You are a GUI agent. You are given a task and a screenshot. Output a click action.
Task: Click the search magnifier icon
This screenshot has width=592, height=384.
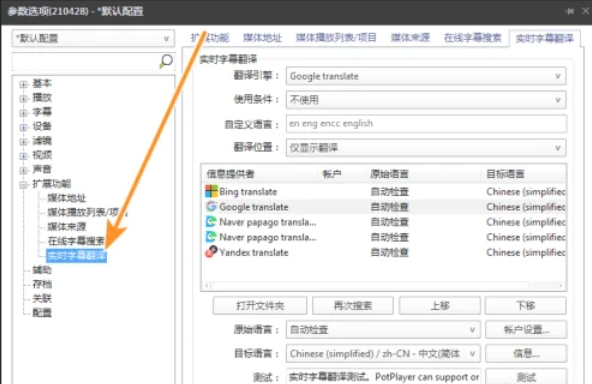166,61
